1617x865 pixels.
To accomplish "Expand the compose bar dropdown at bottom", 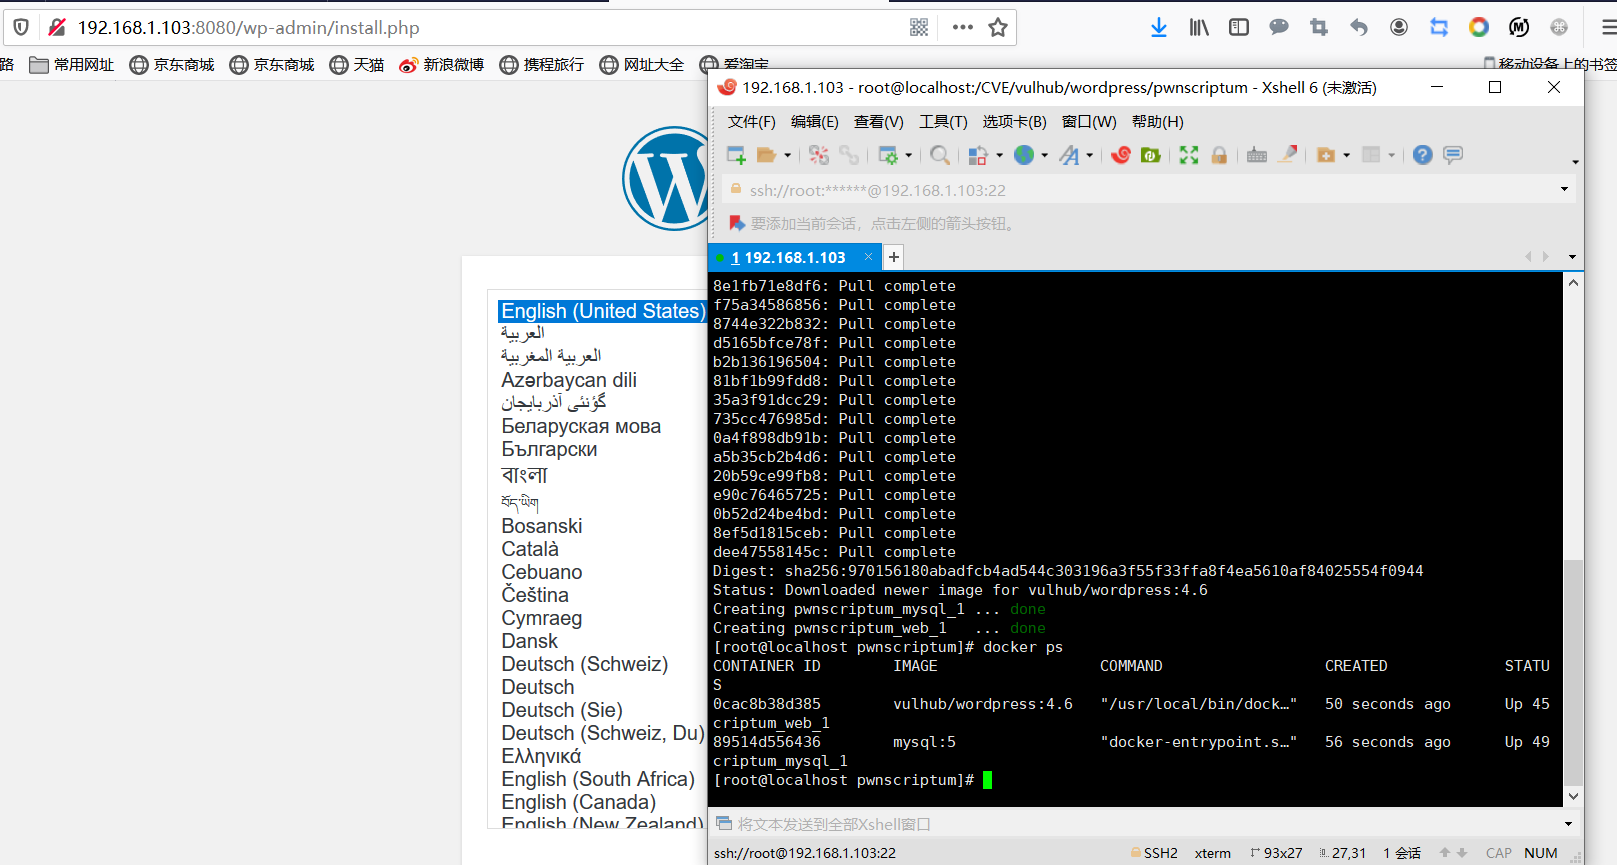I will tap(1568, 824).
